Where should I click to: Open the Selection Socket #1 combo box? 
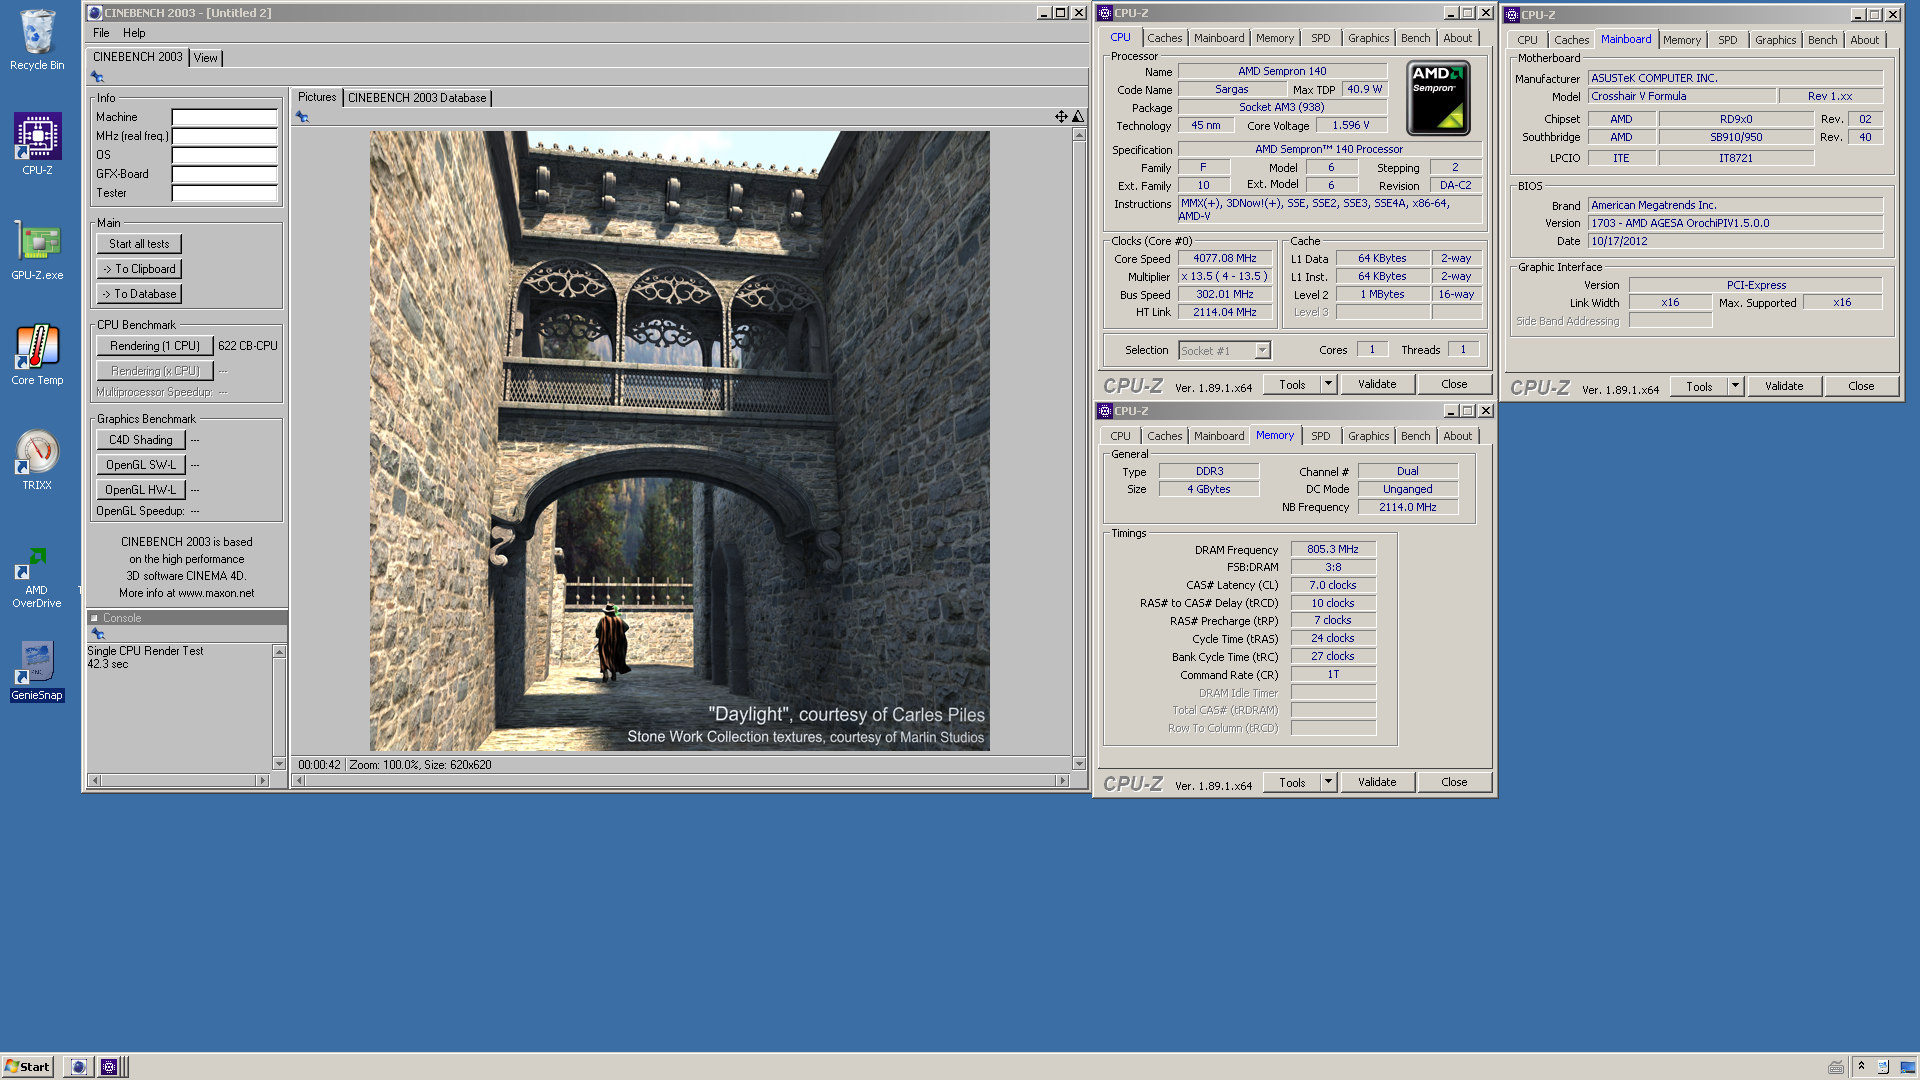point(1224,350)
